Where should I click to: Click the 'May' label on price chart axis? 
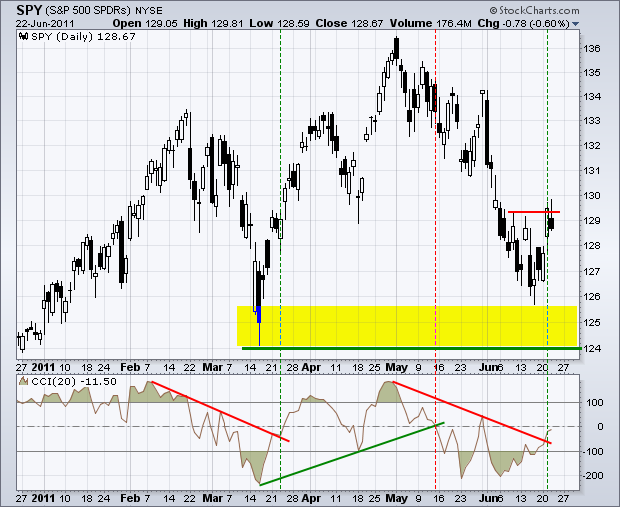pos(397,367)
